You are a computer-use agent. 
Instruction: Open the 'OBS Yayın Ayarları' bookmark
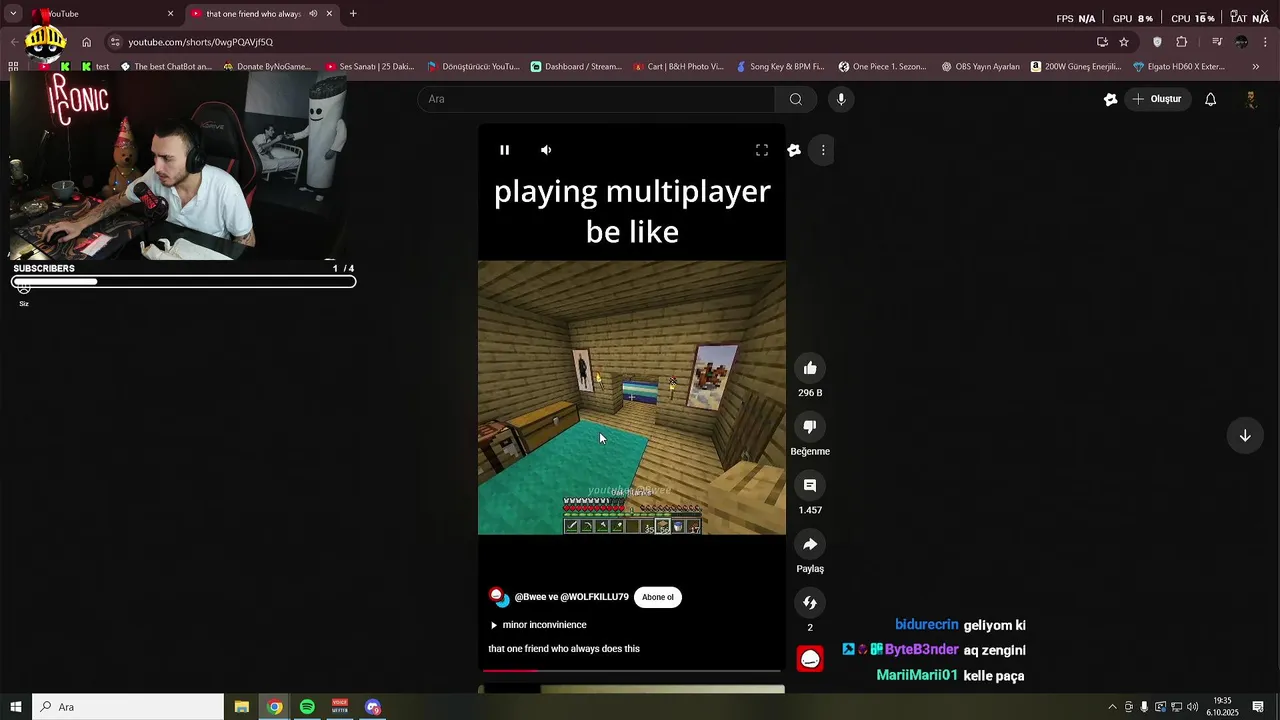point(981,67)
